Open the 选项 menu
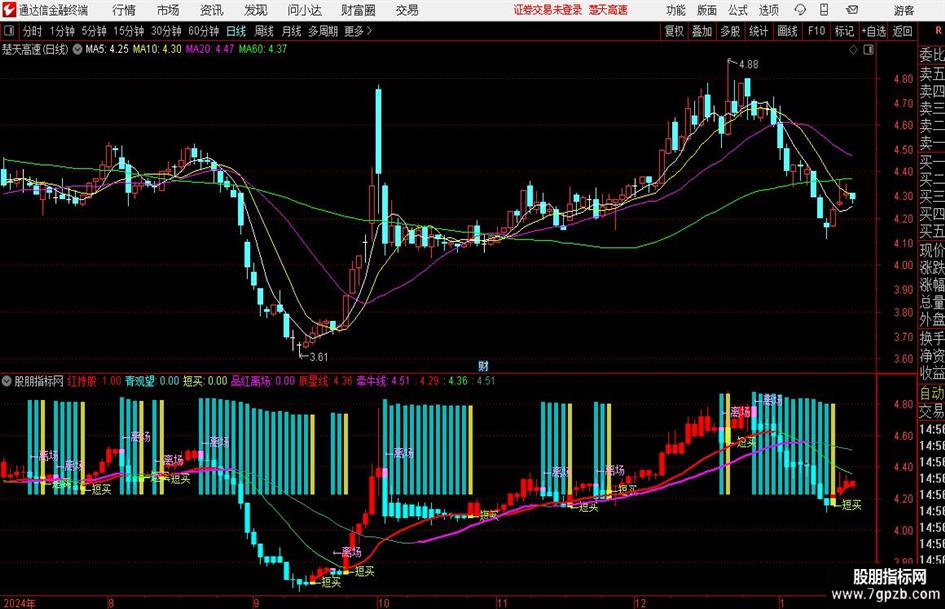This screenshot has width=945, height=609. [x=768, y=10]
